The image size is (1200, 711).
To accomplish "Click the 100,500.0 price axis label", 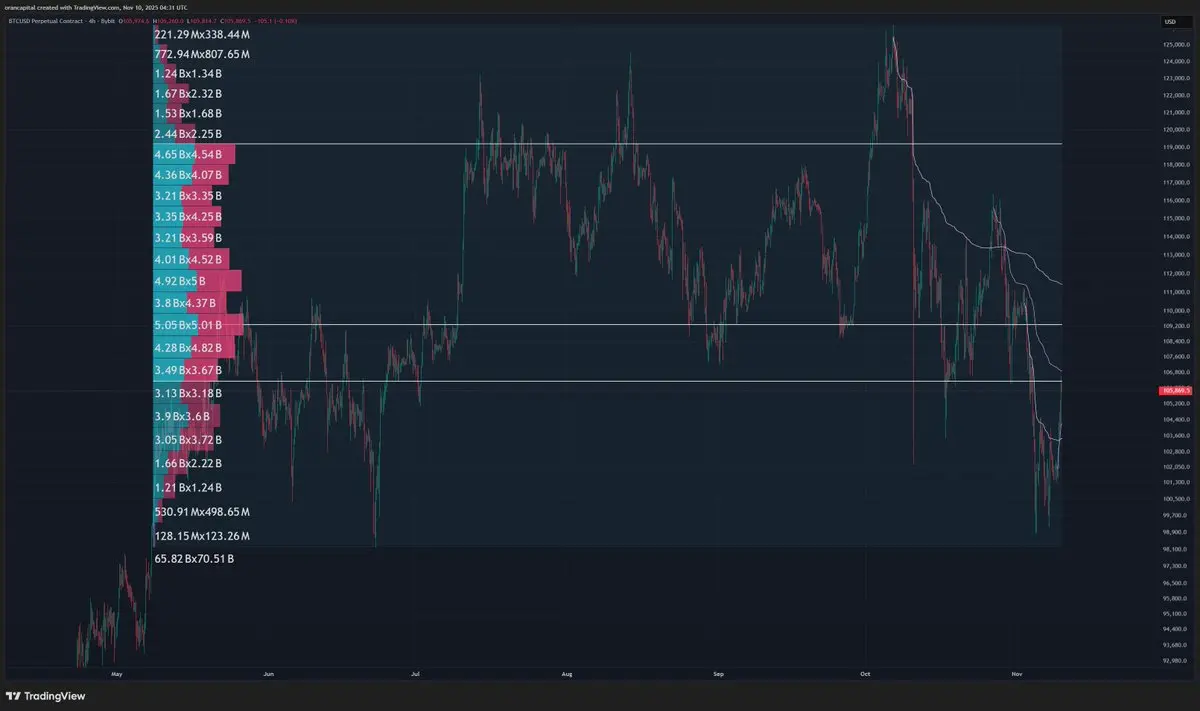I will click(1175, 499).
